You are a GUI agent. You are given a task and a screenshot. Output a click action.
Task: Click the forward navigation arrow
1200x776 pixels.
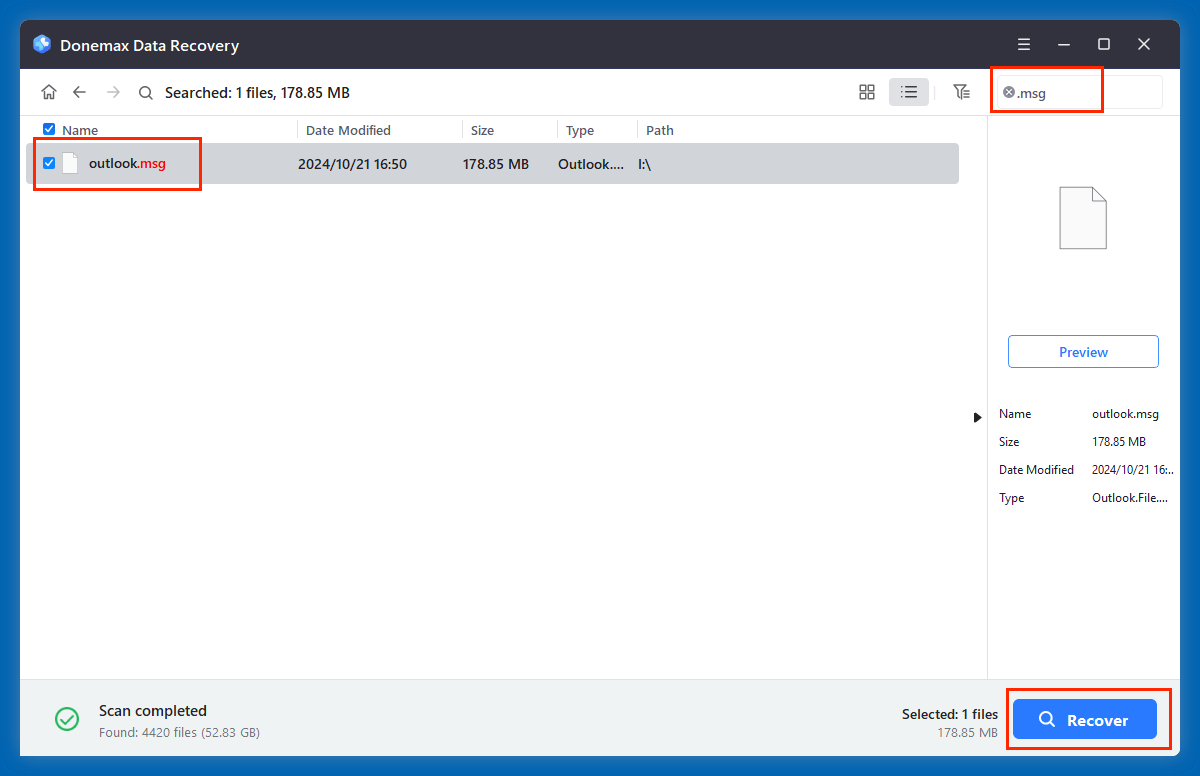click(x=111, y=91)
